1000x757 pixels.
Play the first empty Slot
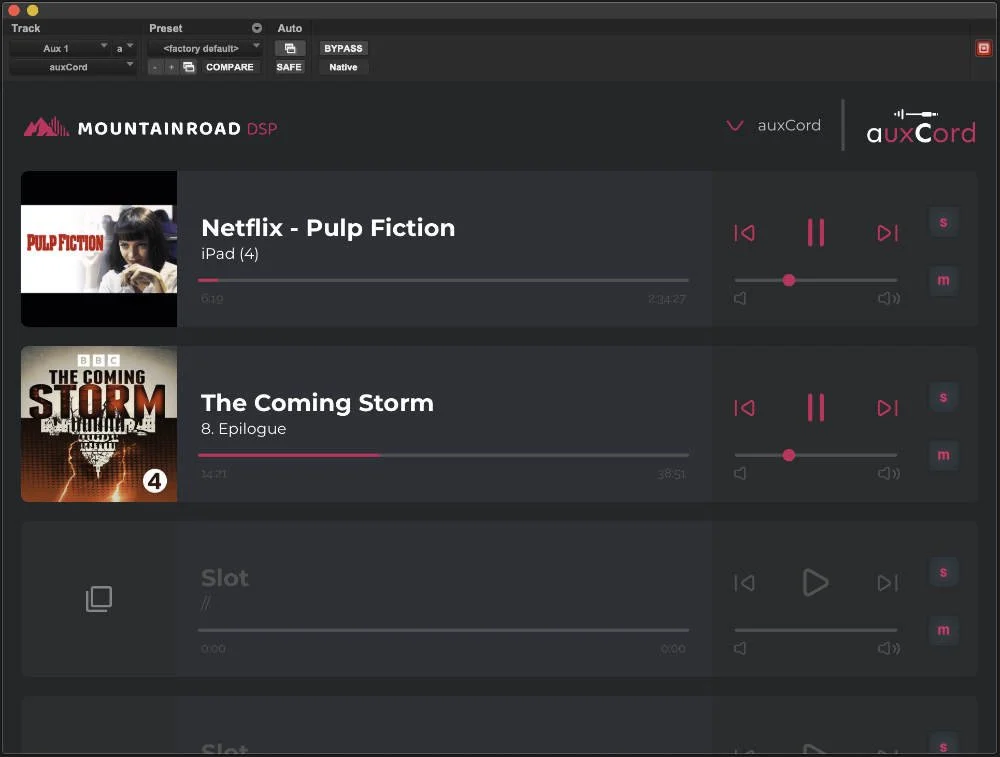pos(816,582)
